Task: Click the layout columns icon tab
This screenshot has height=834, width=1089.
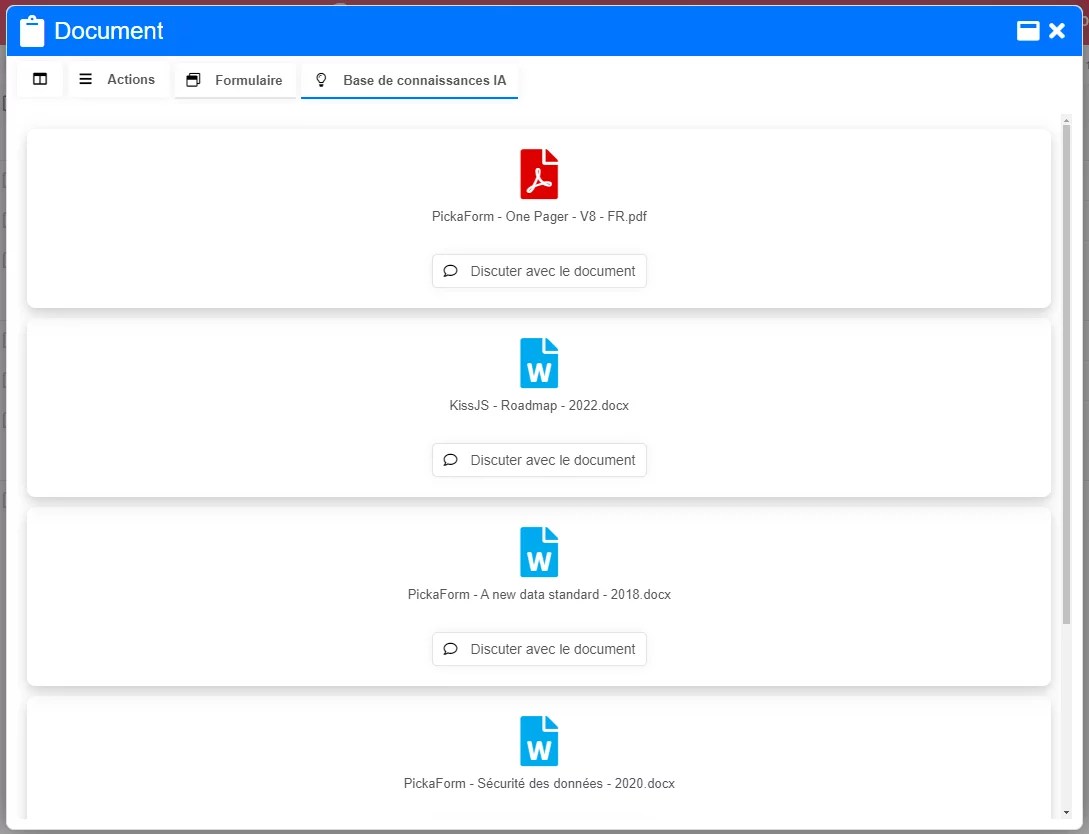Action: click(x=40, y=80)
